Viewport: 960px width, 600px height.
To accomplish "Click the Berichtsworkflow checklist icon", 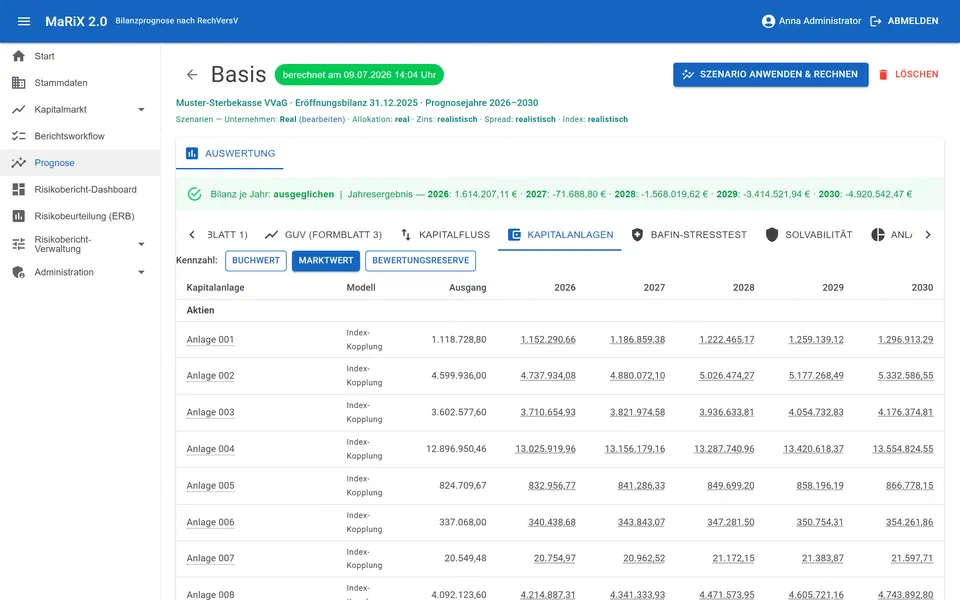I will (18, 136).
